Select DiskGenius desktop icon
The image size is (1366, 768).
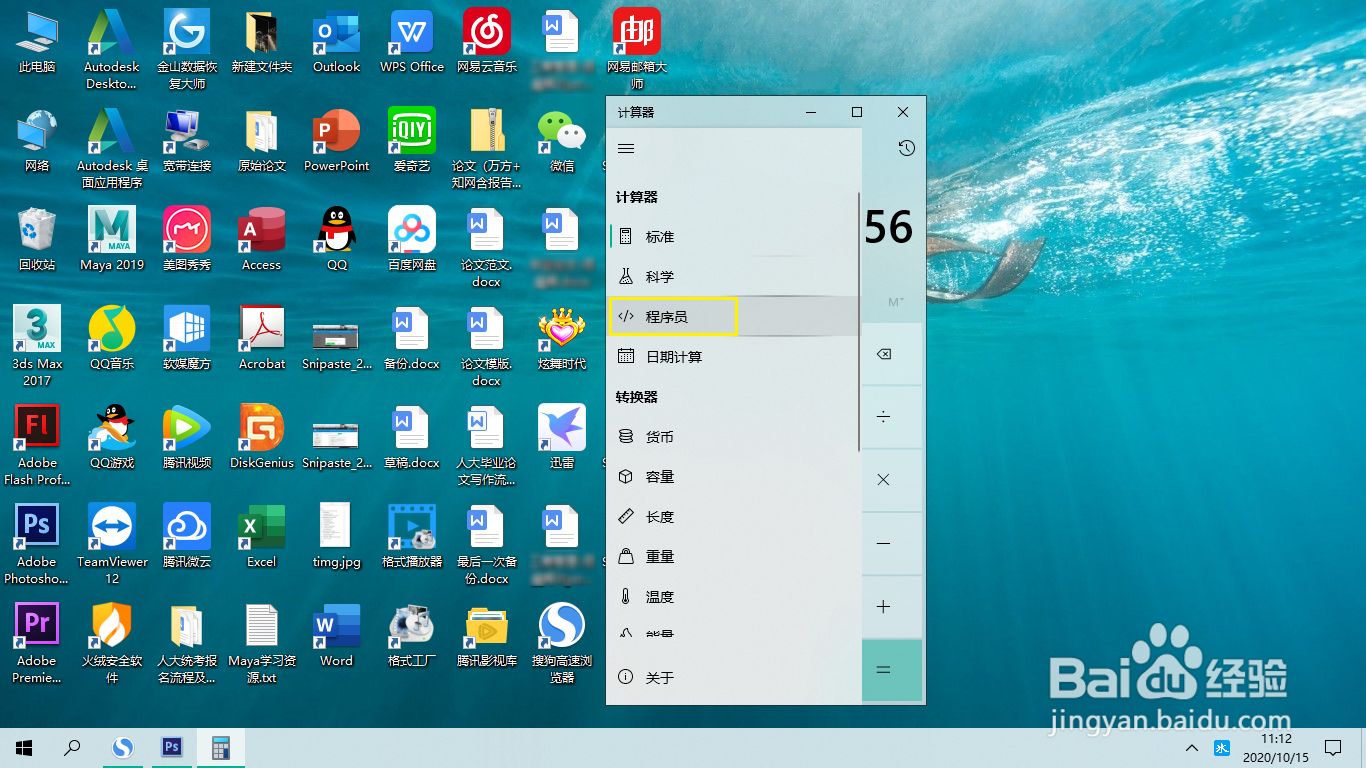(x=262, y=439)
